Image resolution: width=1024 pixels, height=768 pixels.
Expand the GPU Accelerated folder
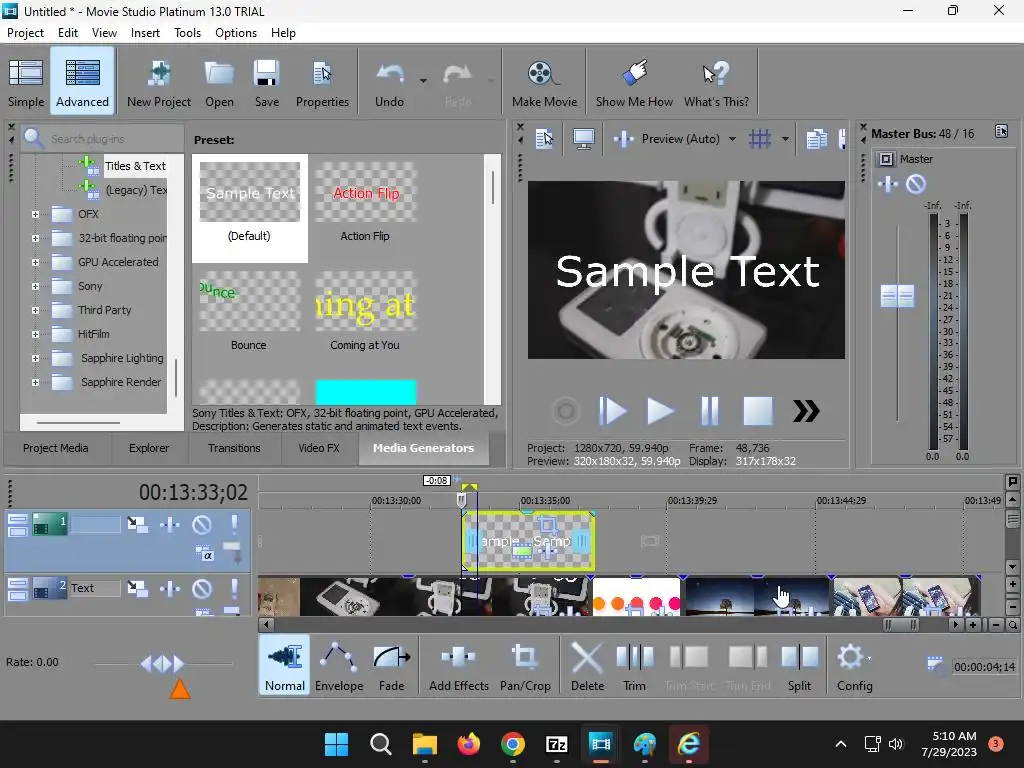coord(35,263)
